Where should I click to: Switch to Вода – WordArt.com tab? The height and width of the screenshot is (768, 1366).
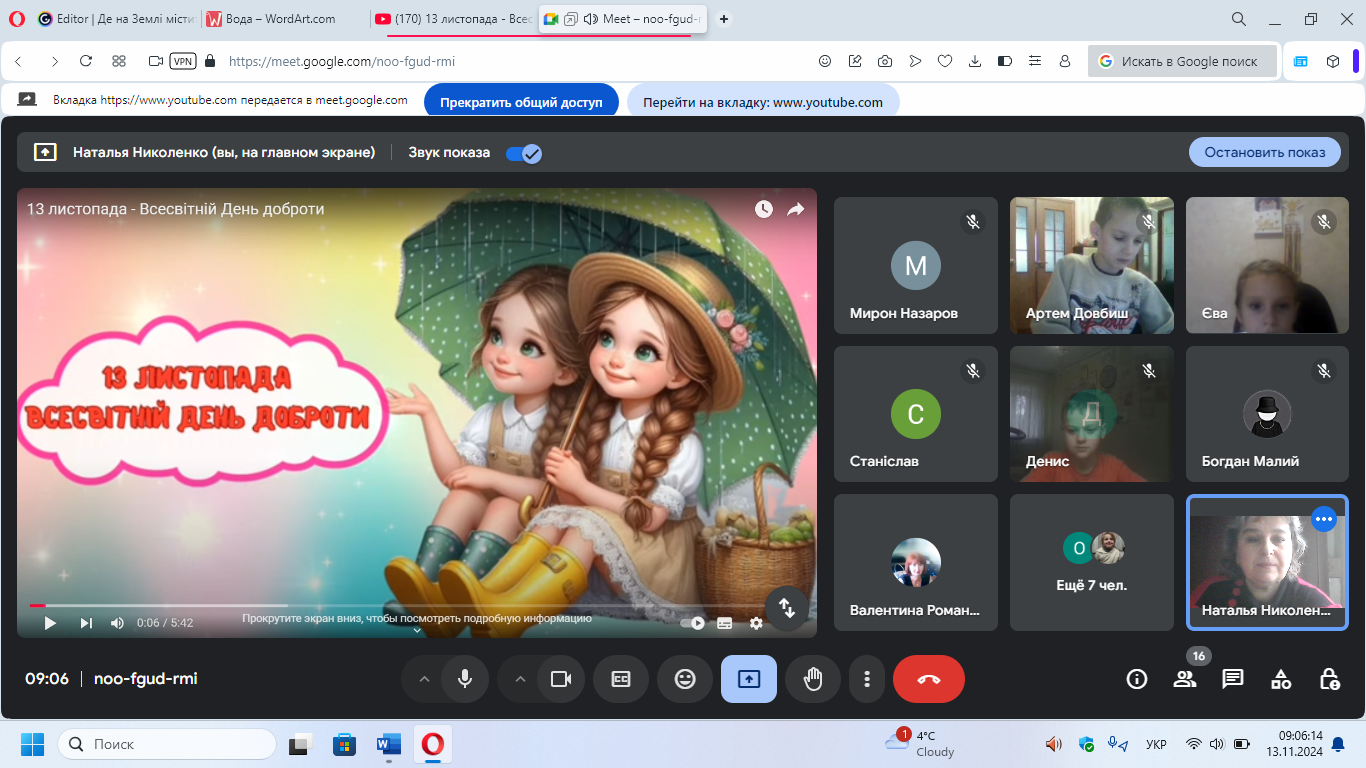(x=284, y=19)
